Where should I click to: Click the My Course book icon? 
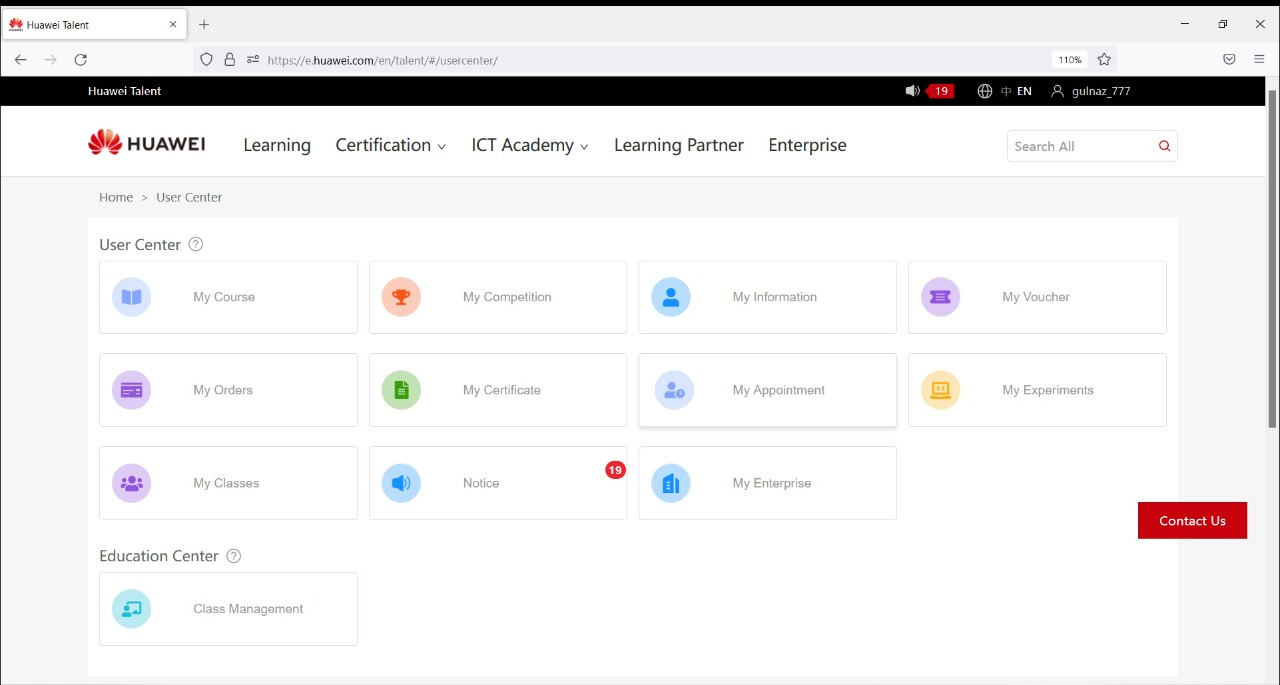point(131,297)
